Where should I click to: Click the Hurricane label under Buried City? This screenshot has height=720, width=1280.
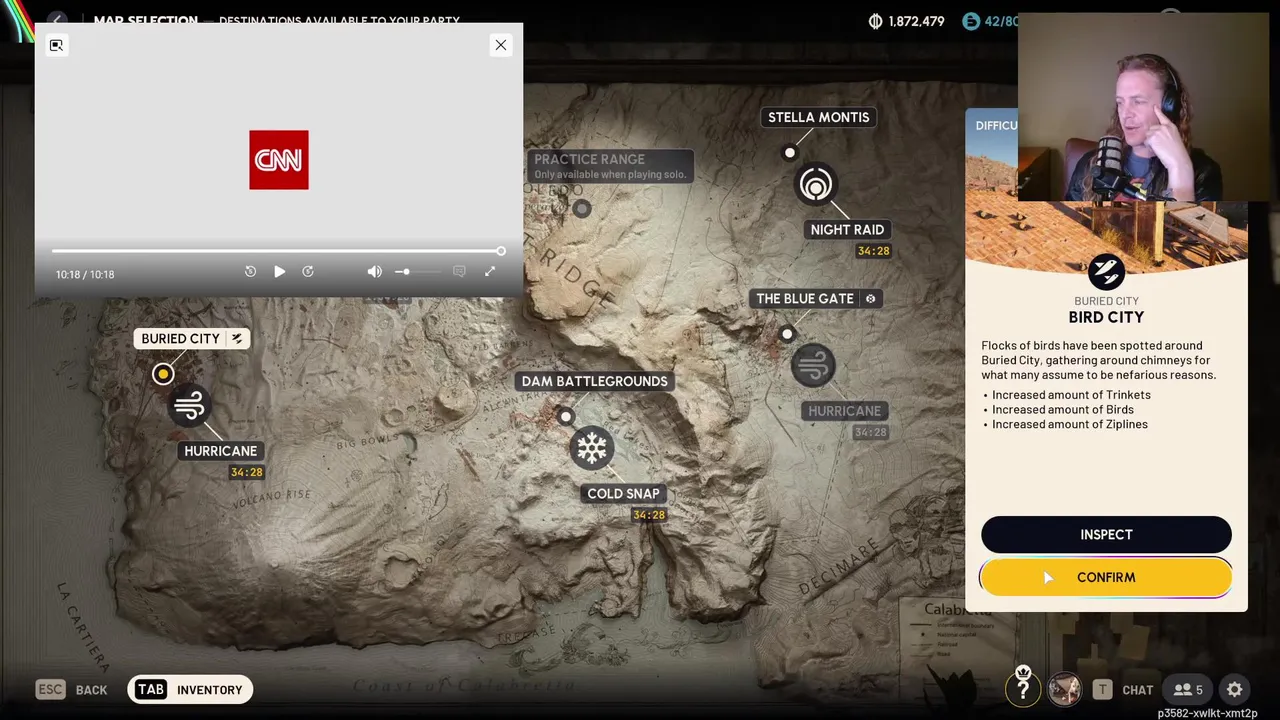point(220,451)
